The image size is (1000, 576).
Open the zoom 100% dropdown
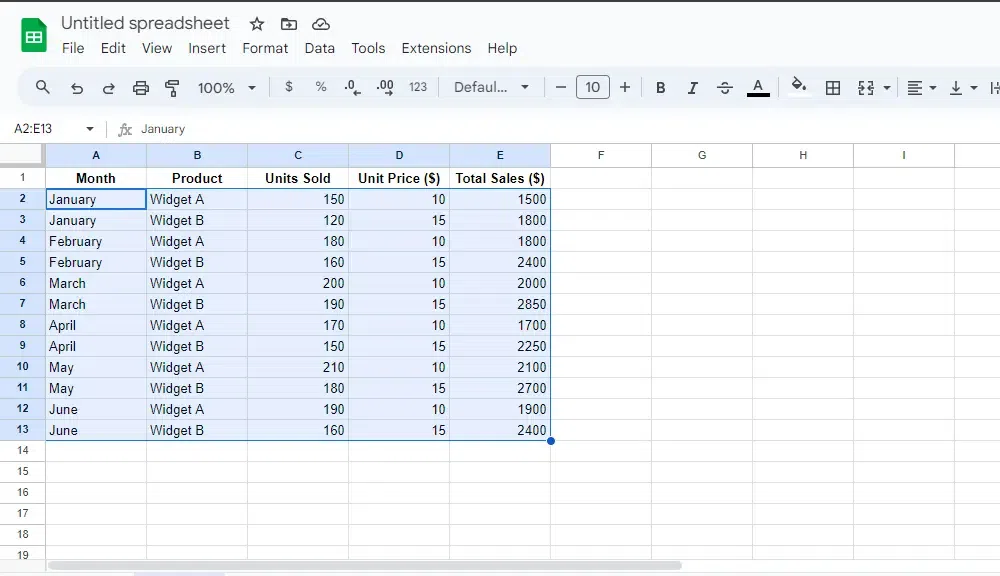[226, 88]
